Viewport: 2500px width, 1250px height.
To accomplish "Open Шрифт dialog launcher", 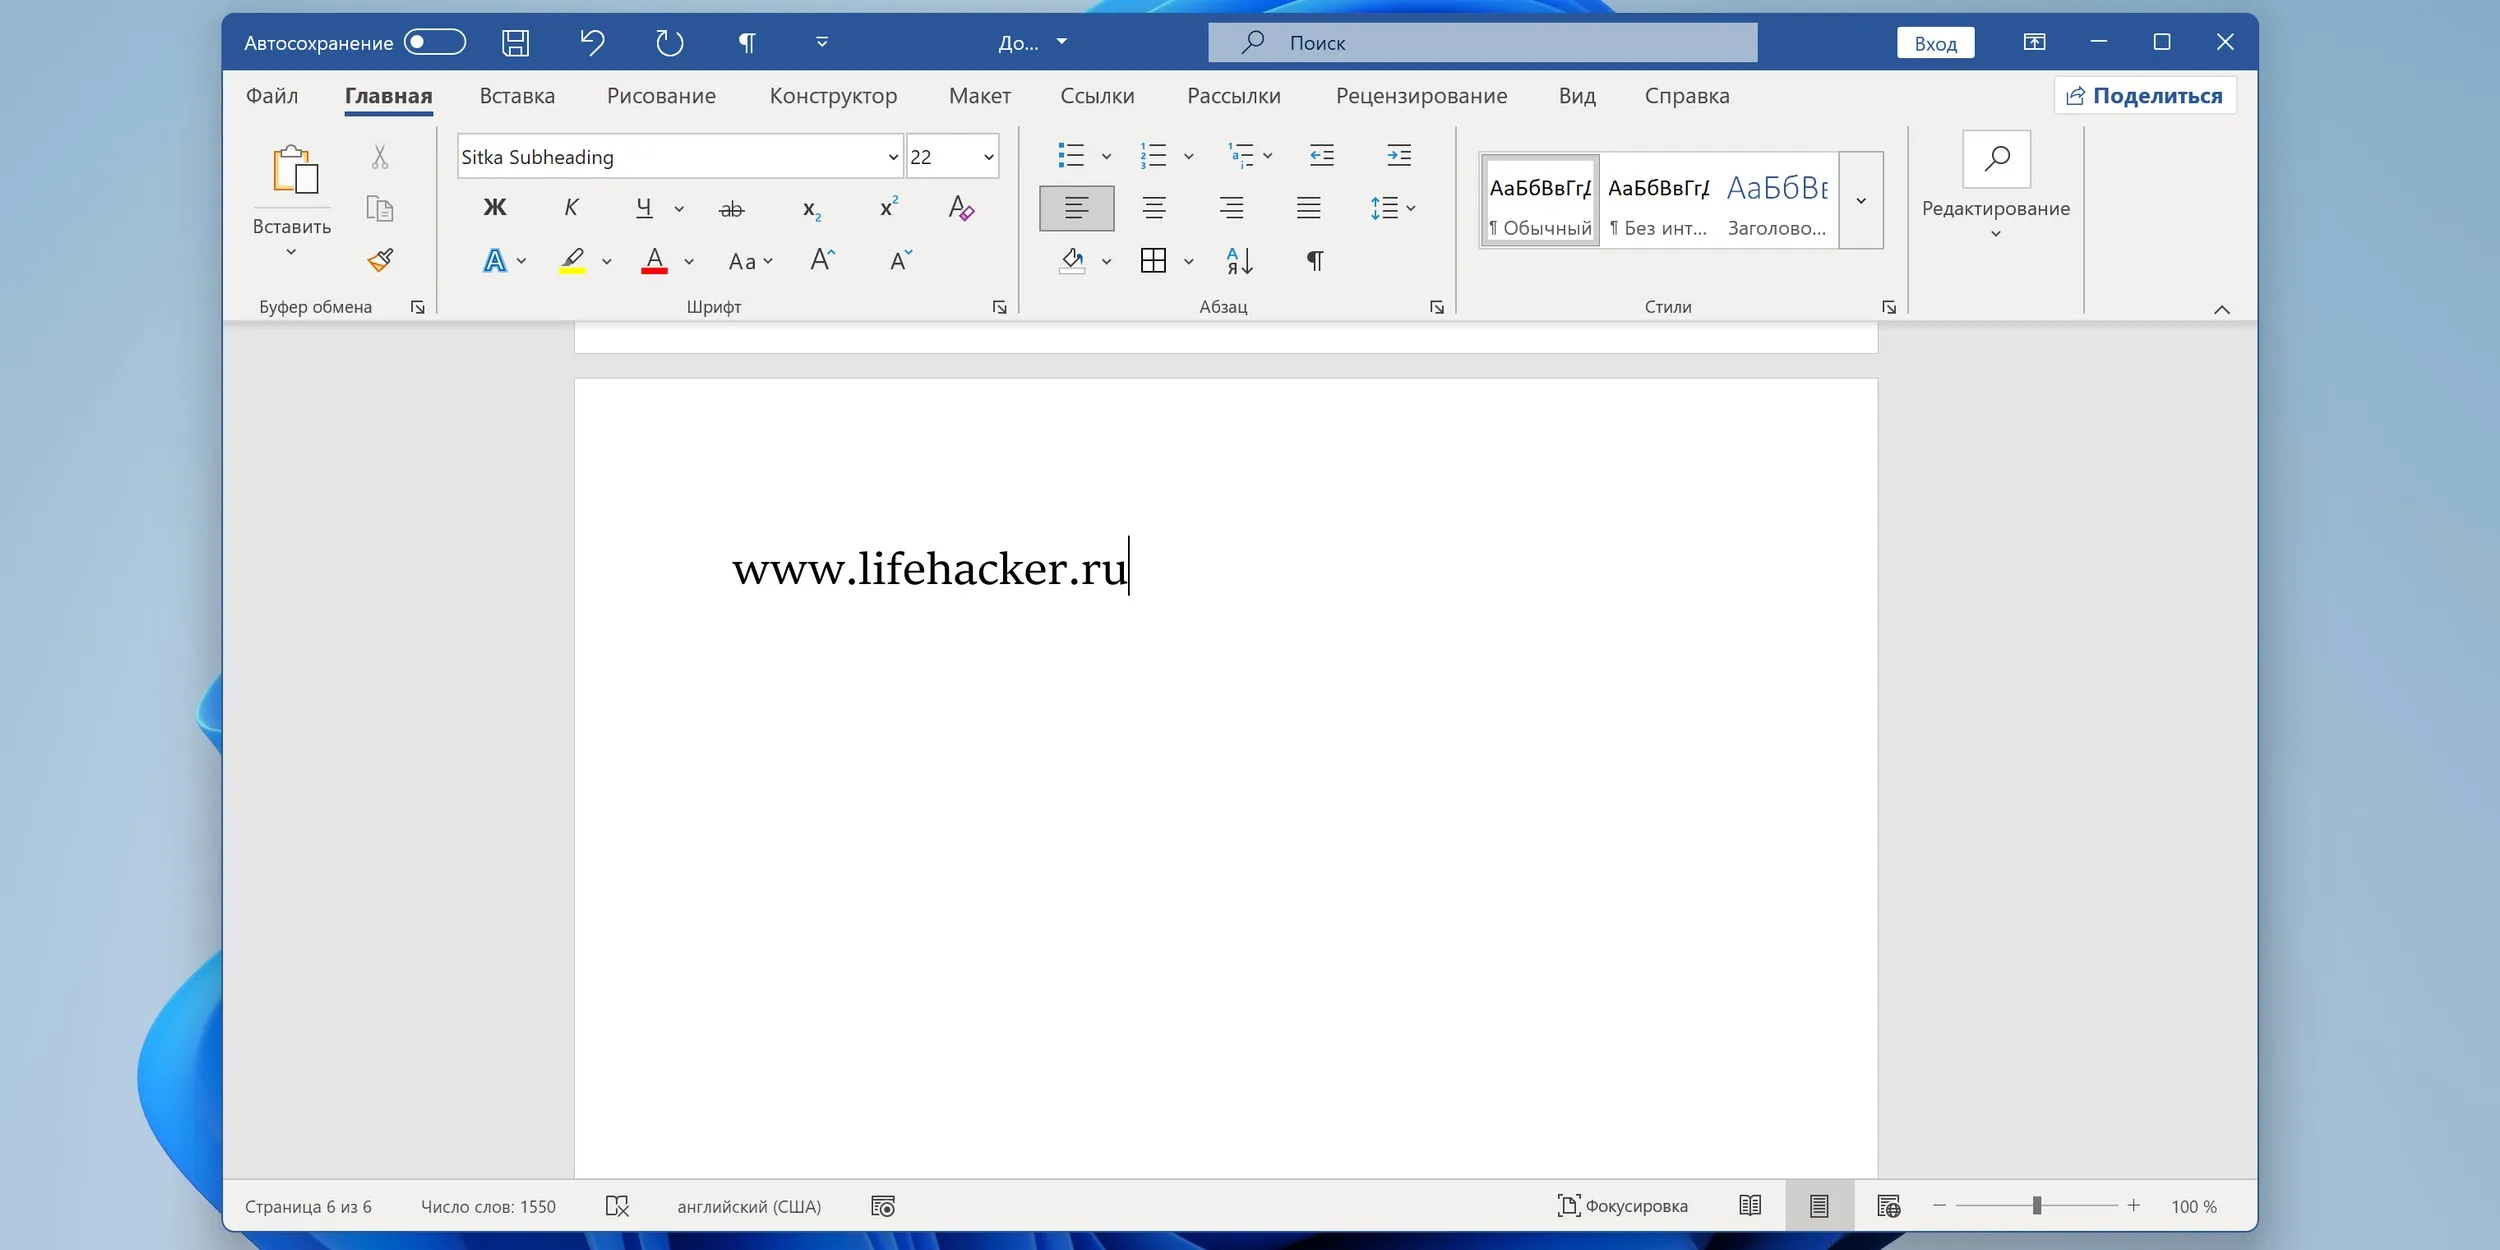I will [x=999, y=307].
